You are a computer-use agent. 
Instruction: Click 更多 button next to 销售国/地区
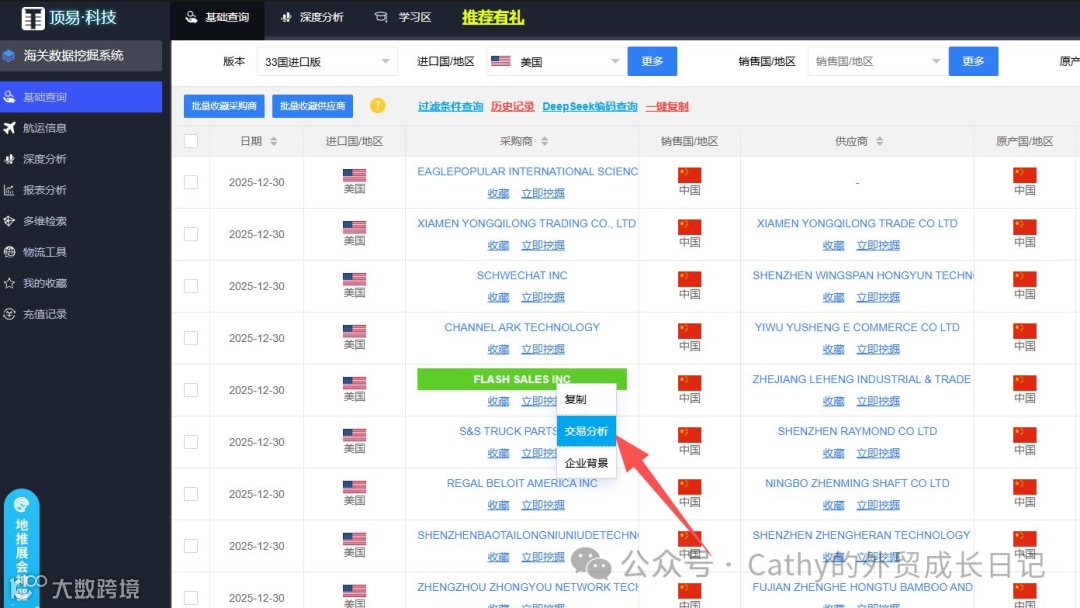973,61
